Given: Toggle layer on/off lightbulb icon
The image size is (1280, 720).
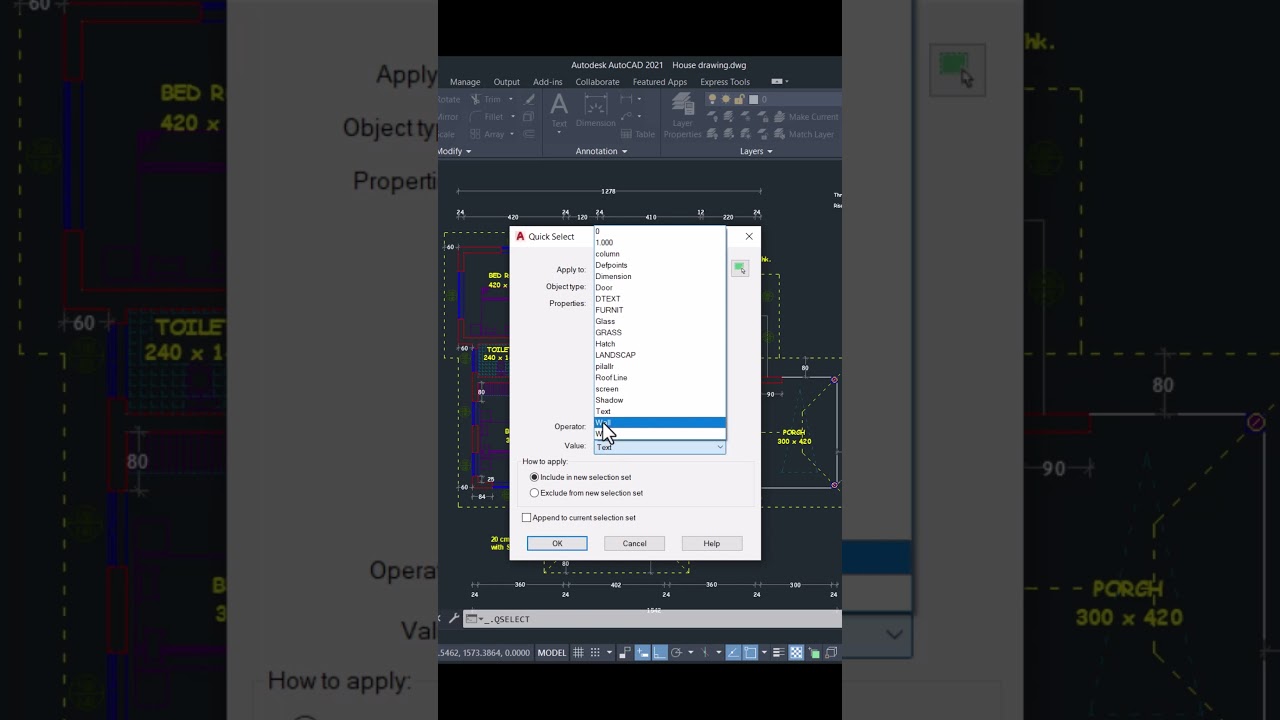Looking at the screenshot, I should (713, 99).
